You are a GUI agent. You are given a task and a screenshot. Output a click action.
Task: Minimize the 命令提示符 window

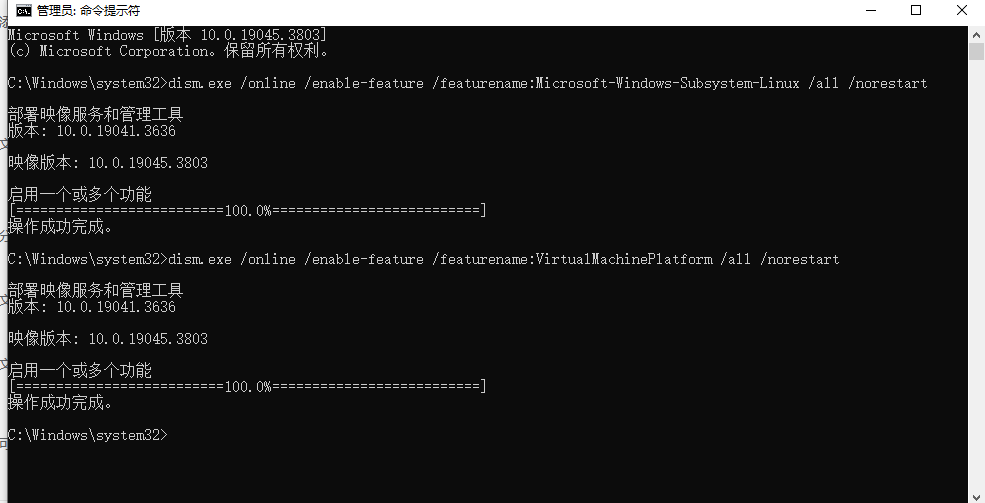coord(871,11)
